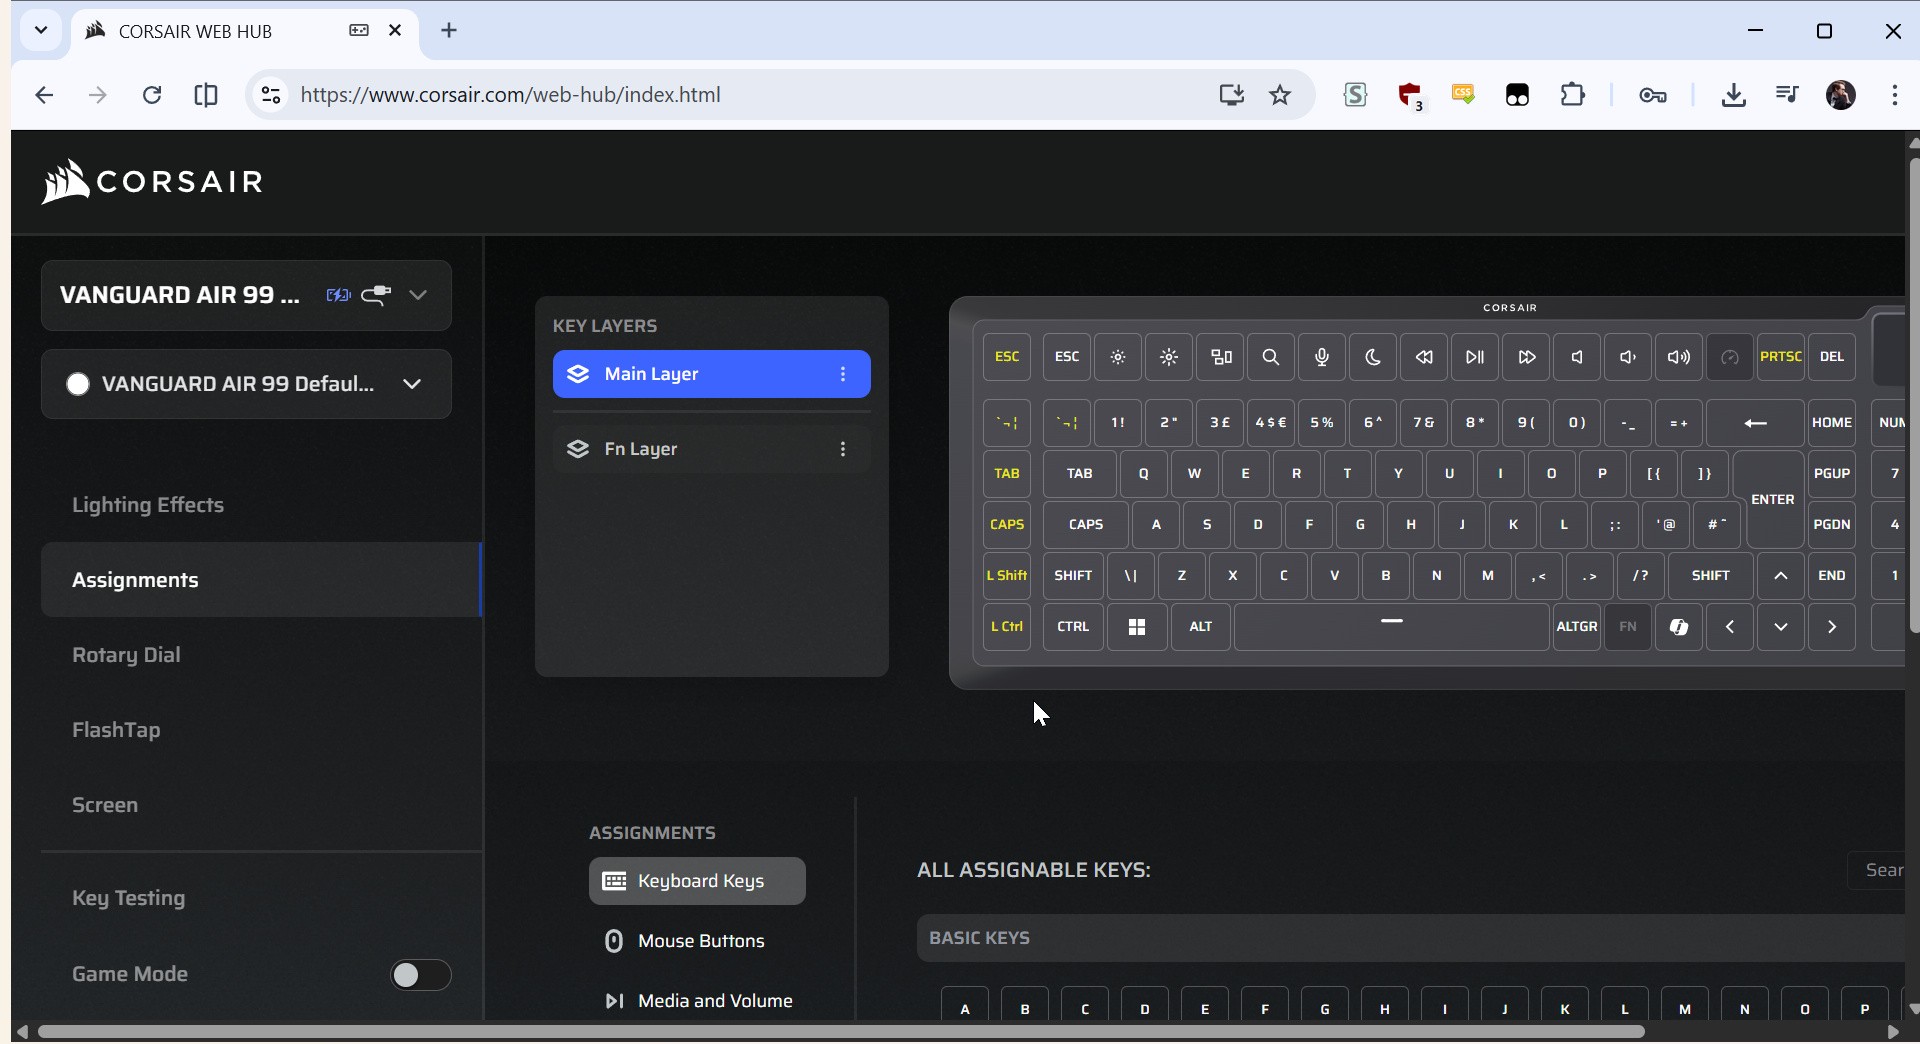Open the Fn Layer three-dot options menu

tap(843, 450)
